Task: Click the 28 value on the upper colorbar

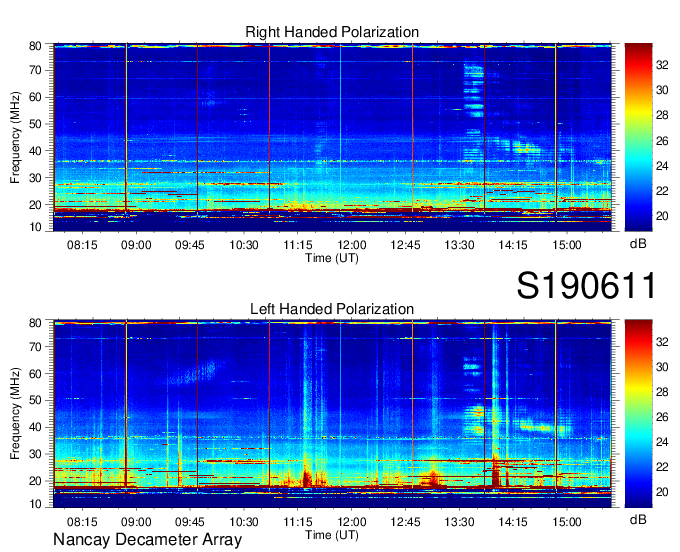Action: click(662, 115)
